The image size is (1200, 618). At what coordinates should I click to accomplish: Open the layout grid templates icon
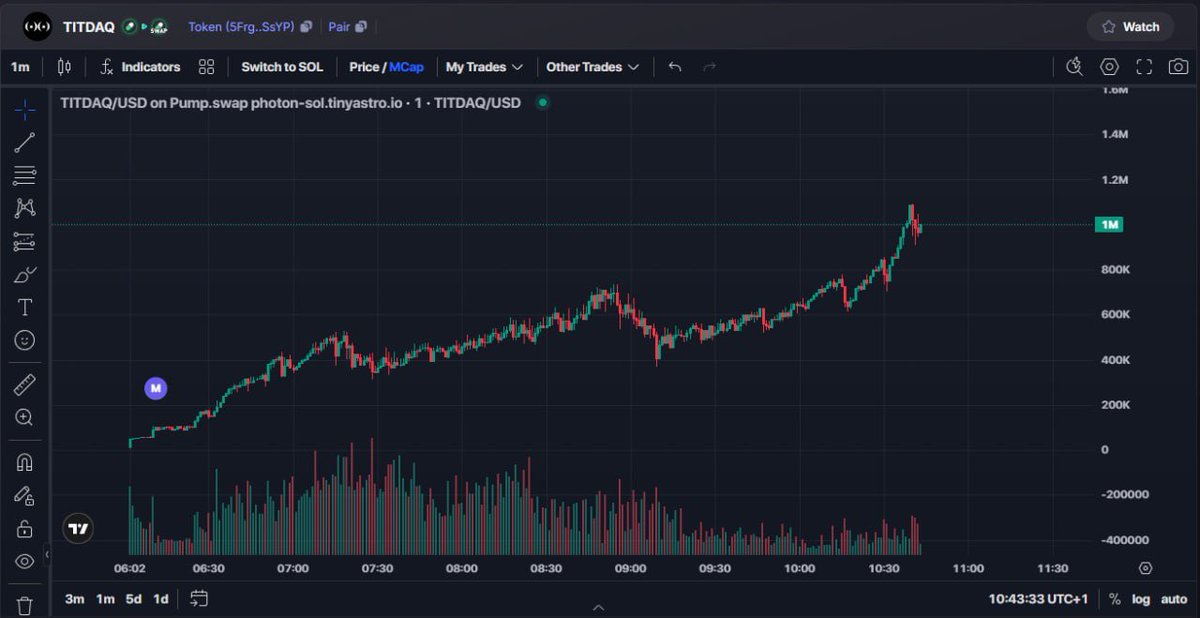207,67
